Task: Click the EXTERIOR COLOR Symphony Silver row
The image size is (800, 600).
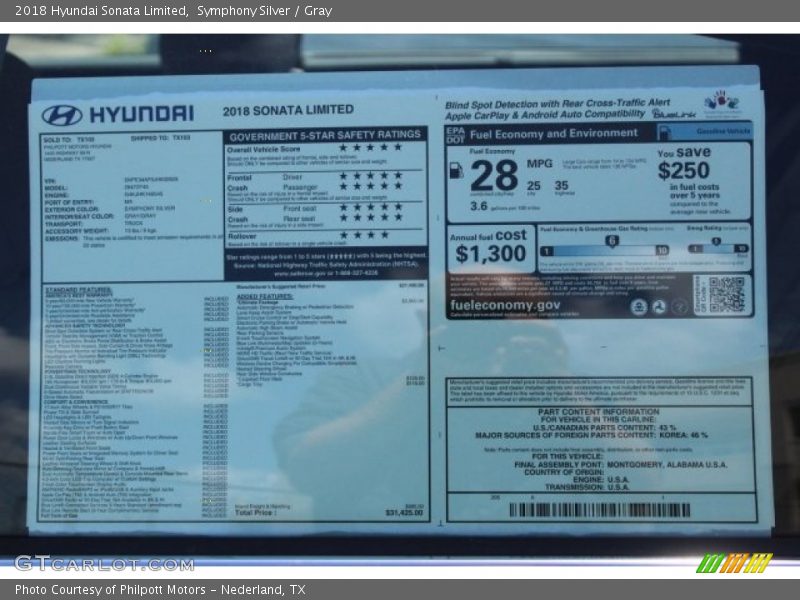Action: click(110, 209)
